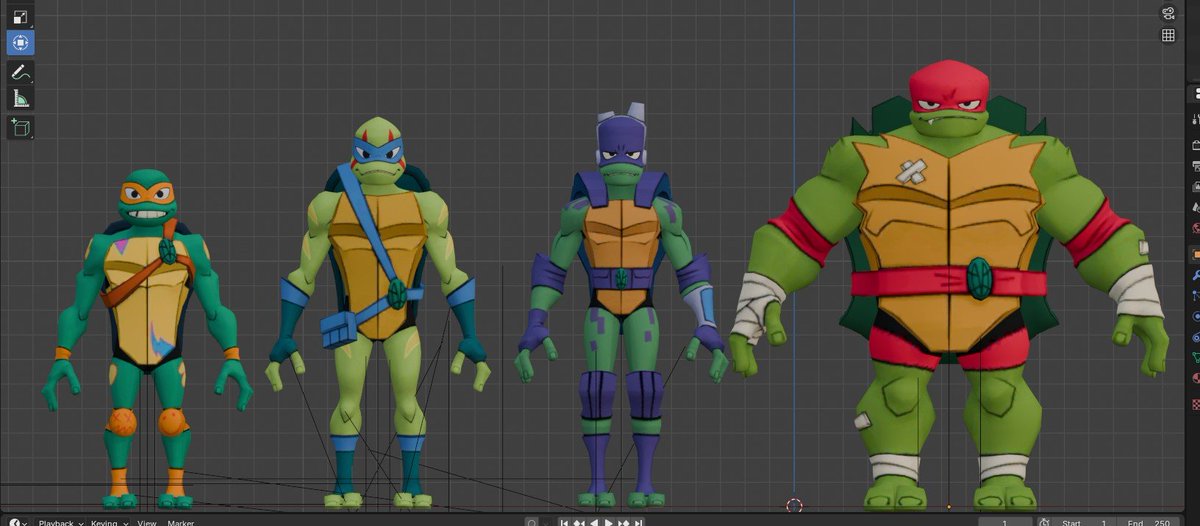Select the Annotate pencil tool
This screenshot has height=526, width=1200.
(x=20, y=72)
